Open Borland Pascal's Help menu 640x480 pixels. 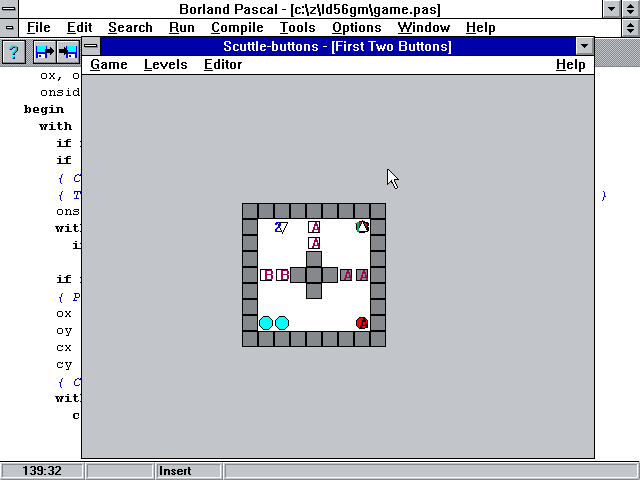[x=480, y=27]
